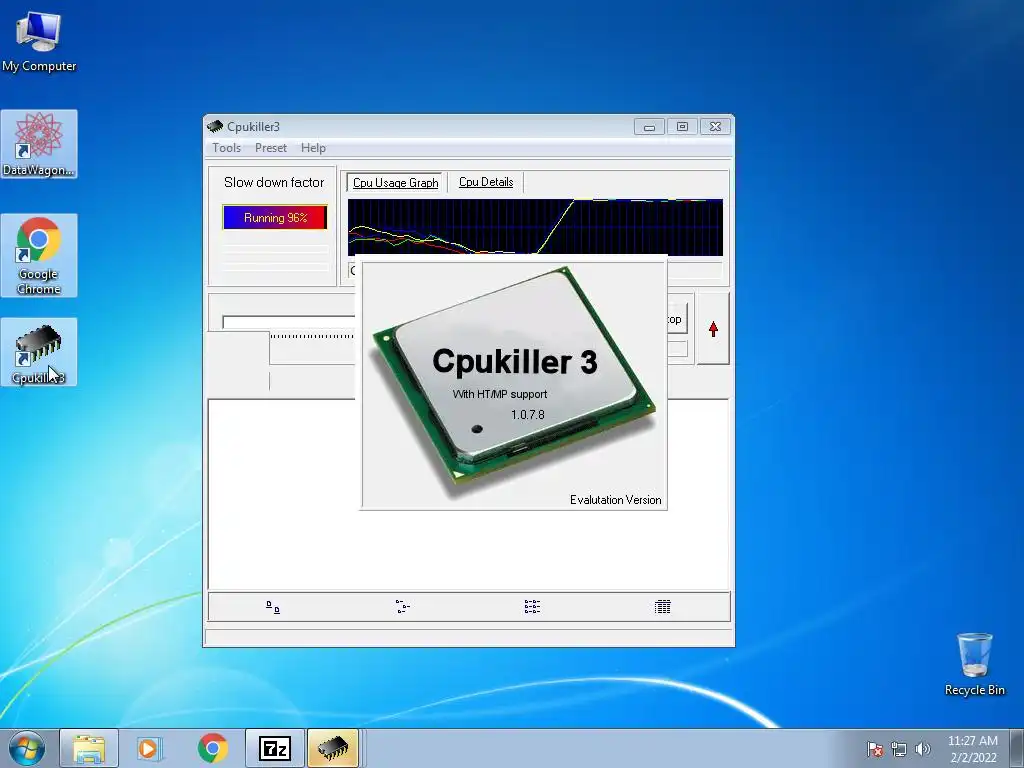Switch to the Cpu Usage Graph tab
Image resolution: width=1024 pixels, height=768 pixels.
coord(395,183)
